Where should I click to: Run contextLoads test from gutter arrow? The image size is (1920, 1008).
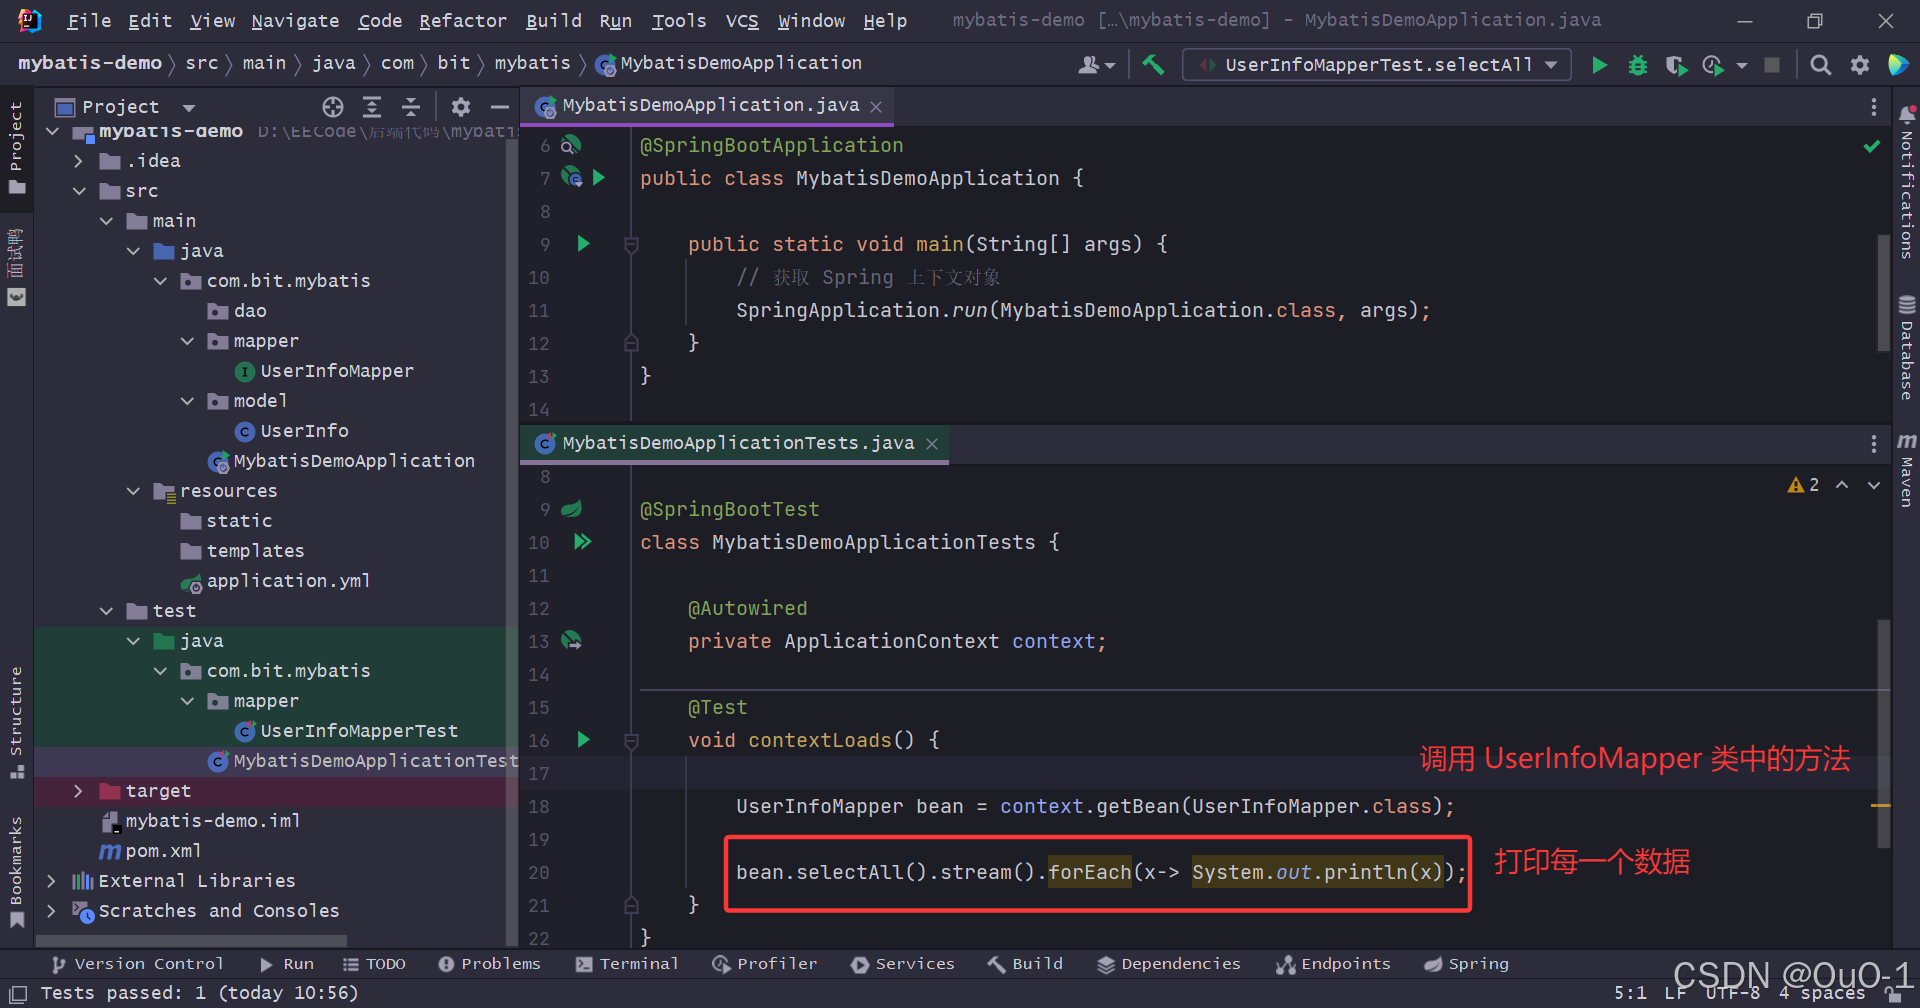click(584, 739)
